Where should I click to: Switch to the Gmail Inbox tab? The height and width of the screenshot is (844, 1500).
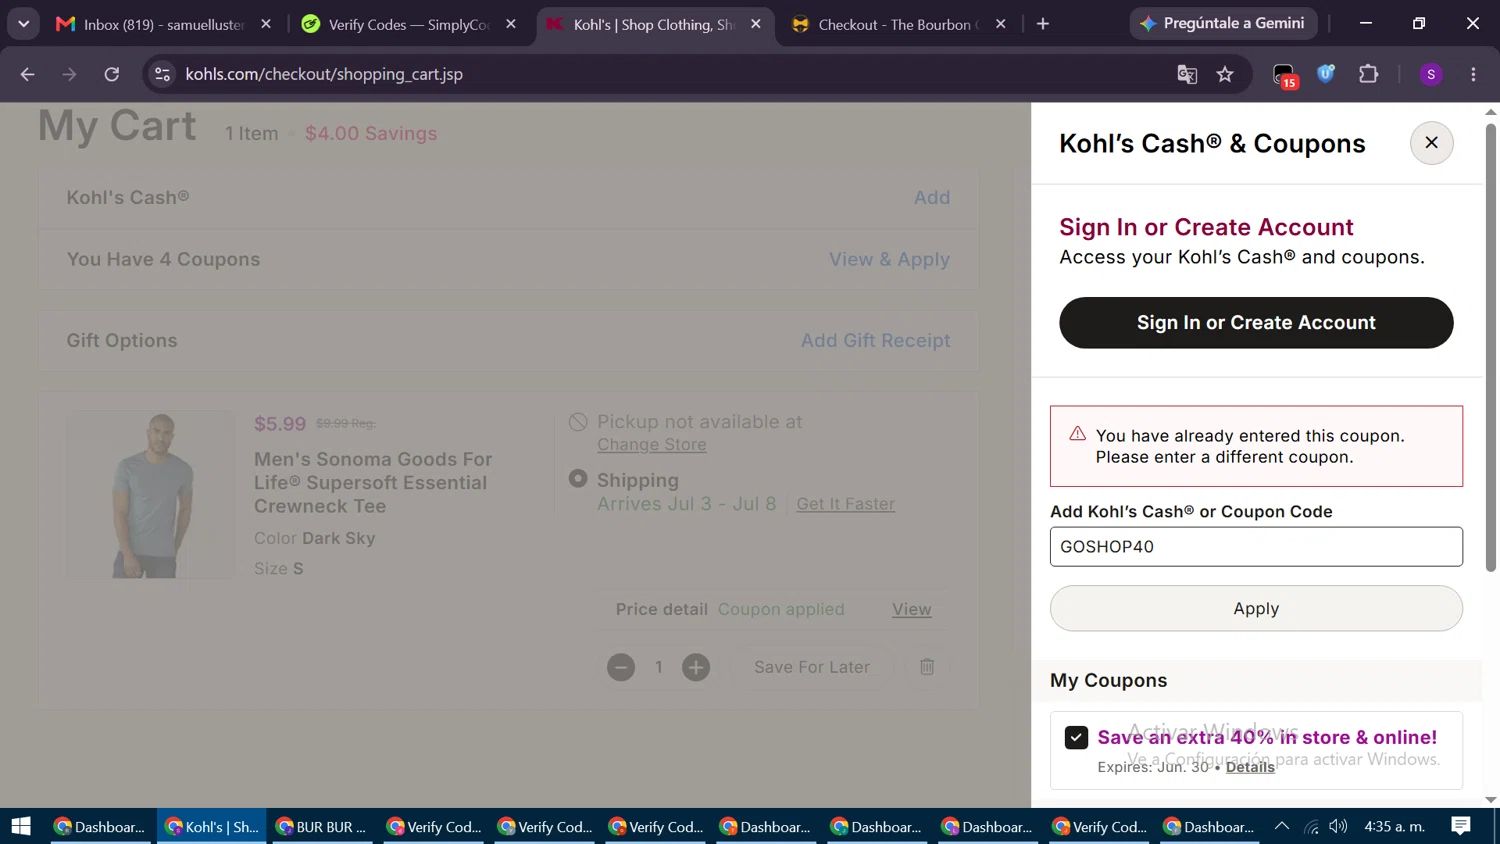click(164, 24)
